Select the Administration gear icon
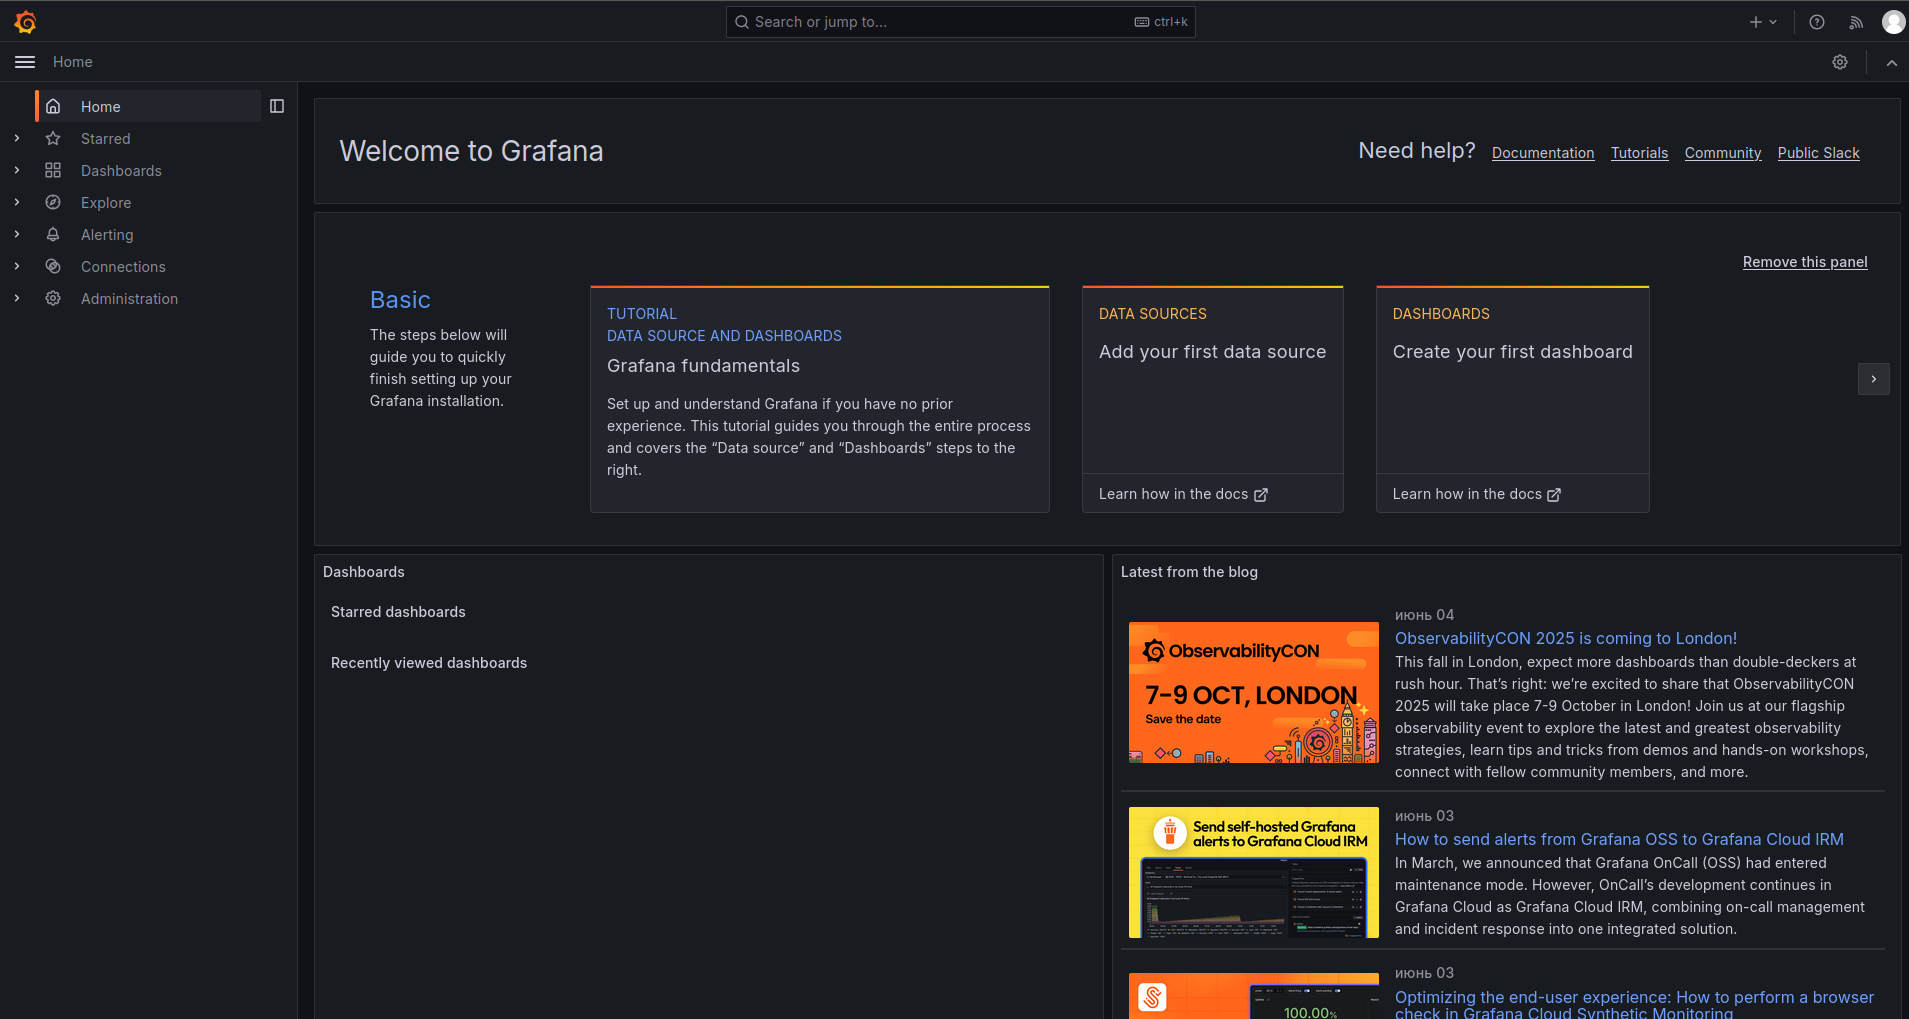 point(53,298)
